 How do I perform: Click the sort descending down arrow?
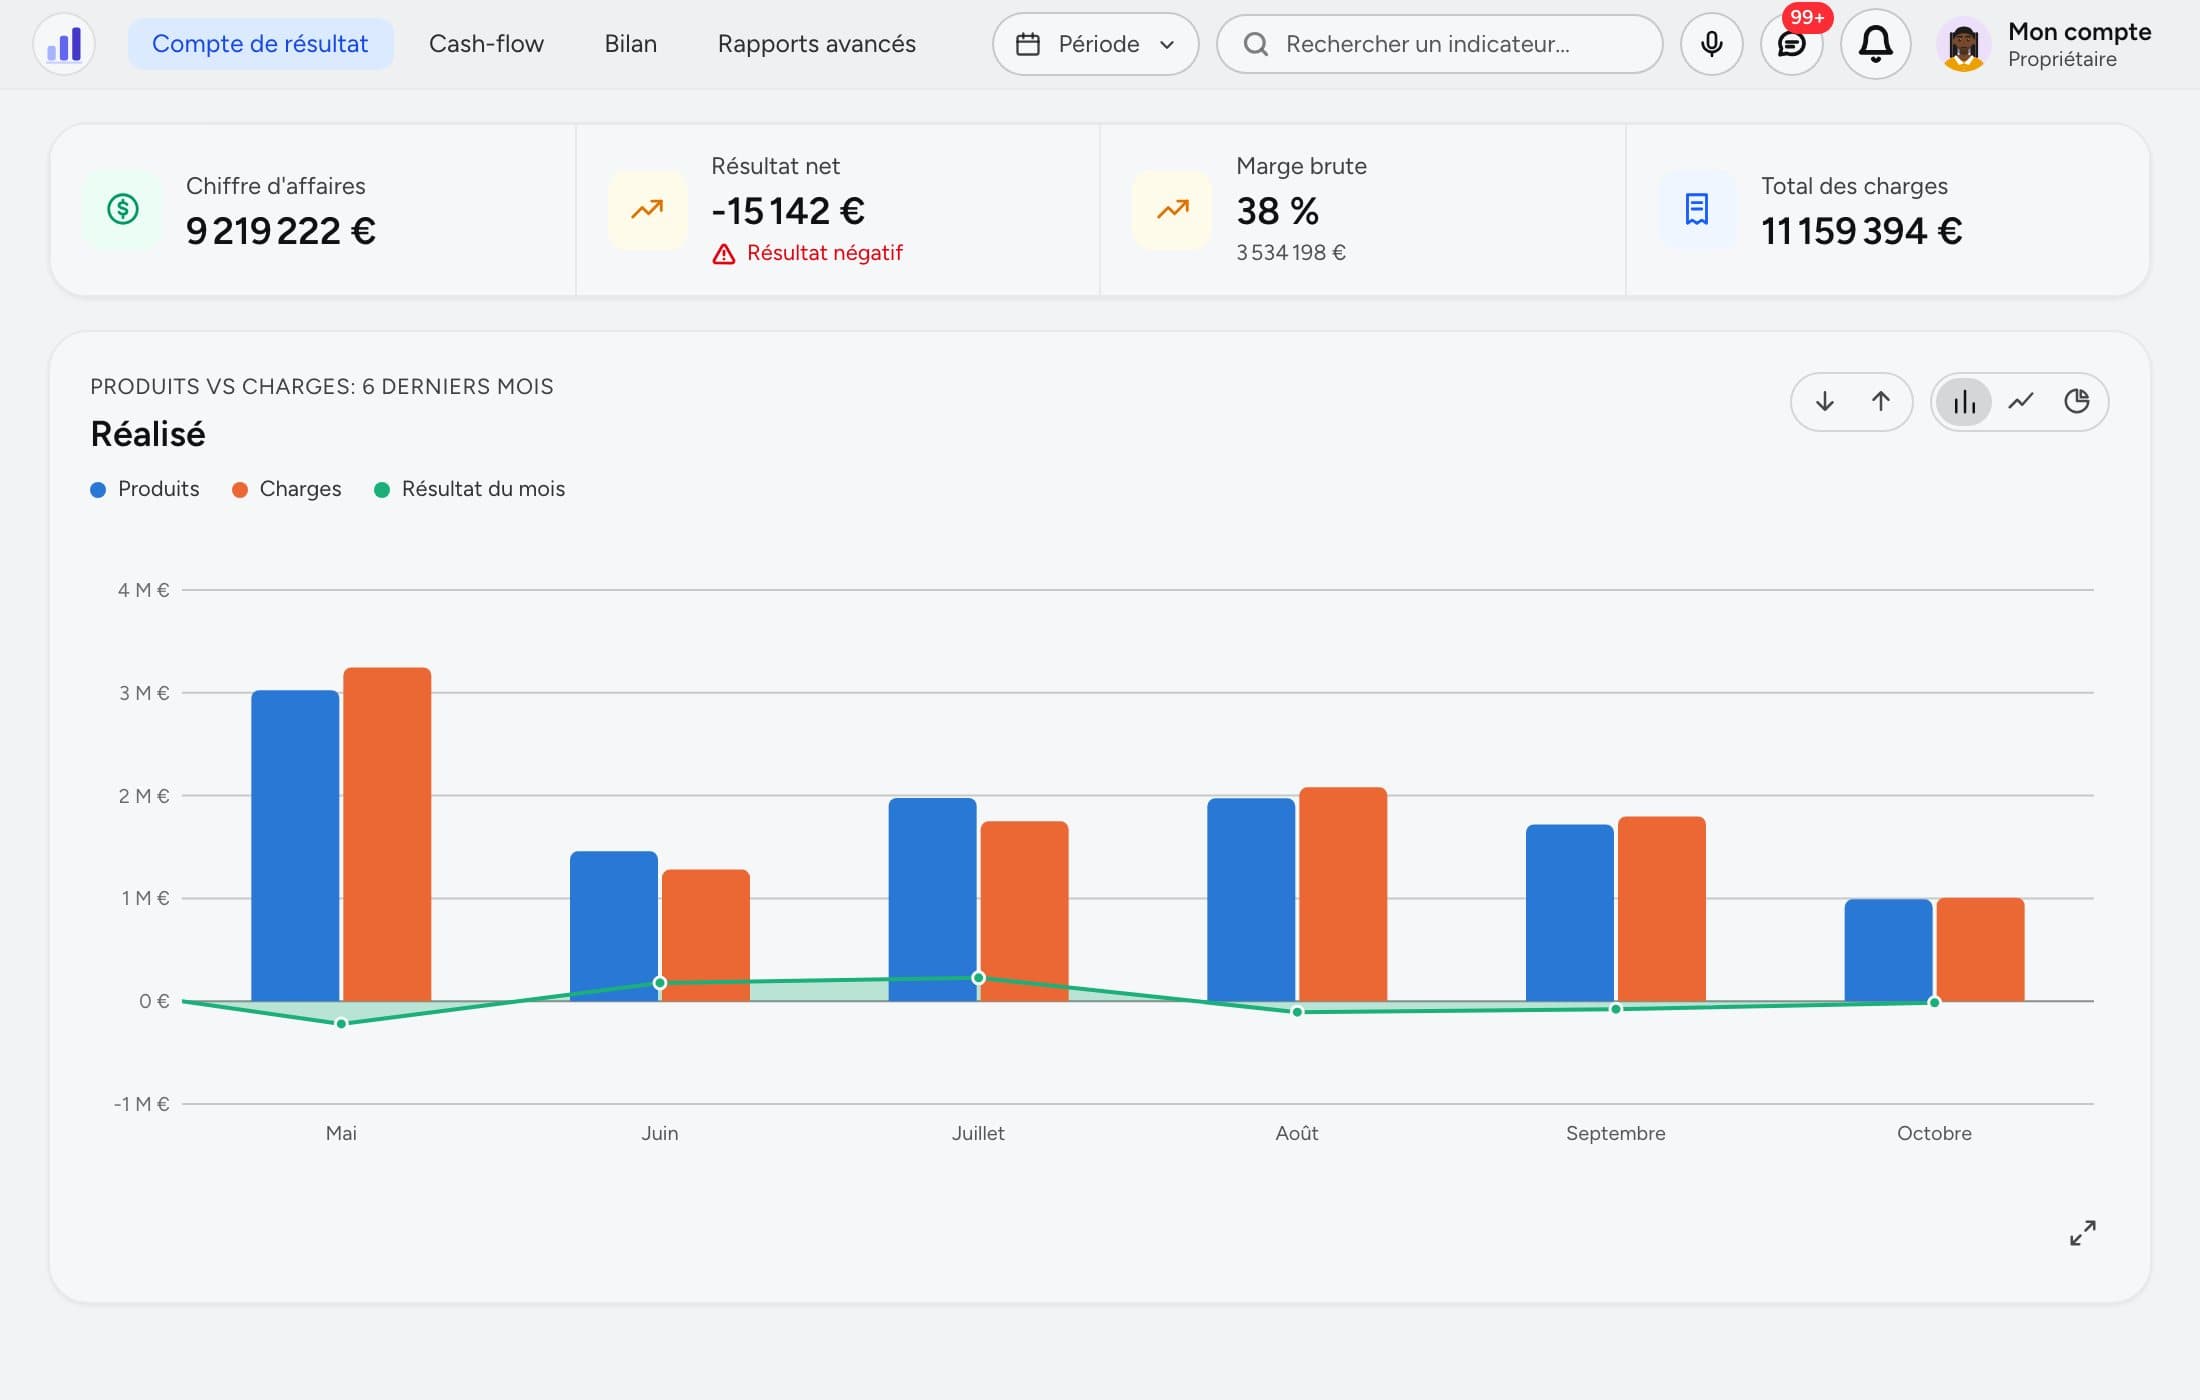pyautogui.click(x=1824, y=401)
